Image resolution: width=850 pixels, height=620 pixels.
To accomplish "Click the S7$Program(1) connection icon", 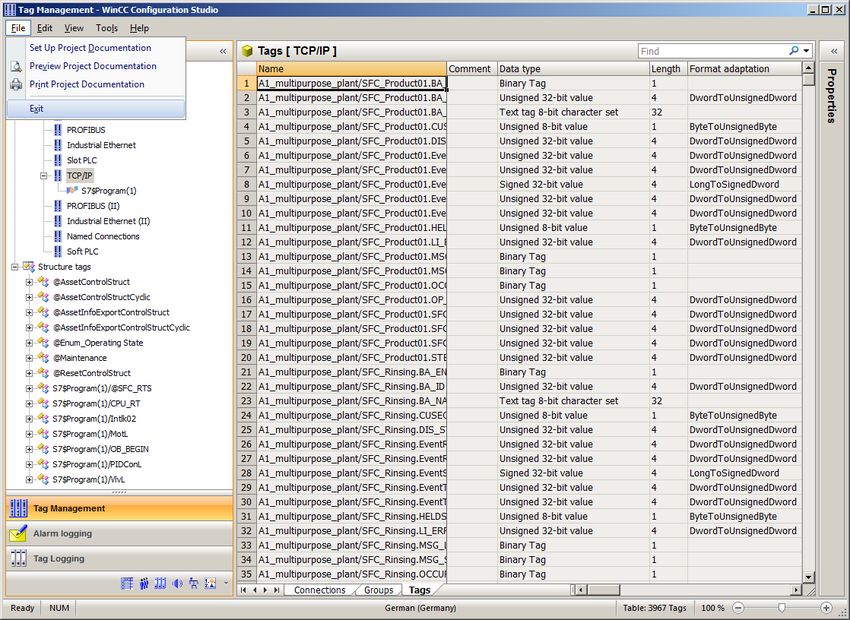I will 72,191.
